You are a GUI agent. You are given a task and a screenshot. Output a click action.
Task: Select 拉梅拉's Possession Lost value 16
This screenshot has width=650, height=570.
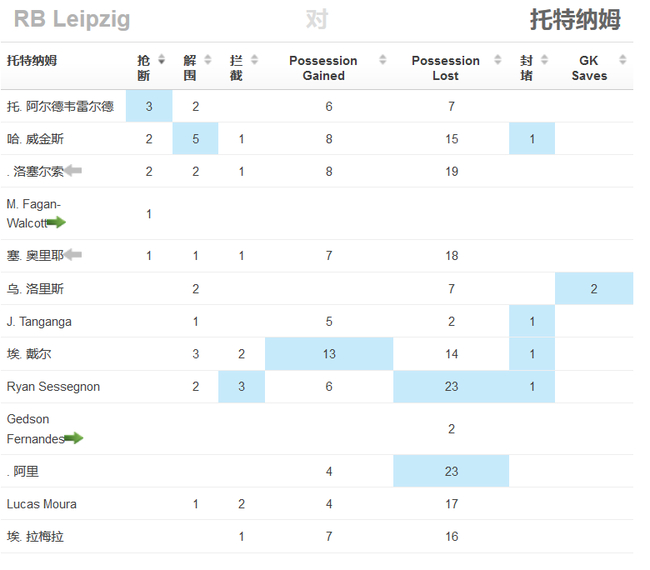click(451, 536)
